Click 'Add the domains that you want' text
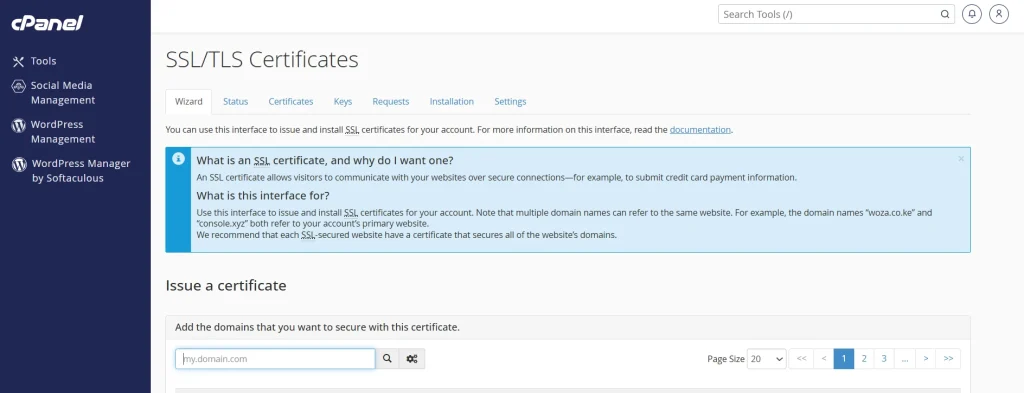 tap(317, 327)
